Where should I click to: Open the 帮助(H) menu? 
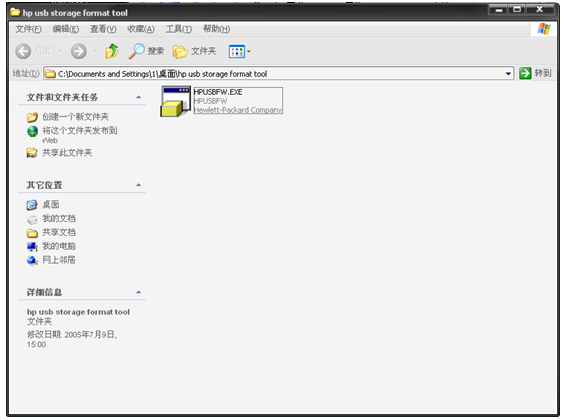(x=217, y=29)
